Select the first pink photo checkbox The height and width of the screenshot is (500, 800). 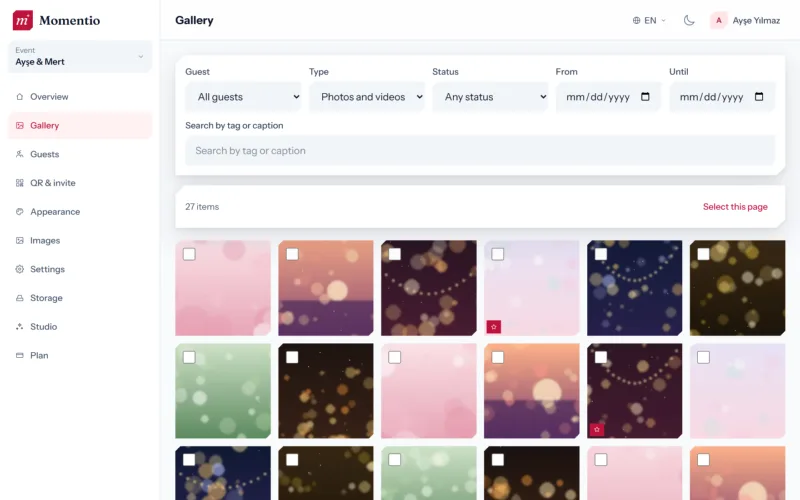189,254
